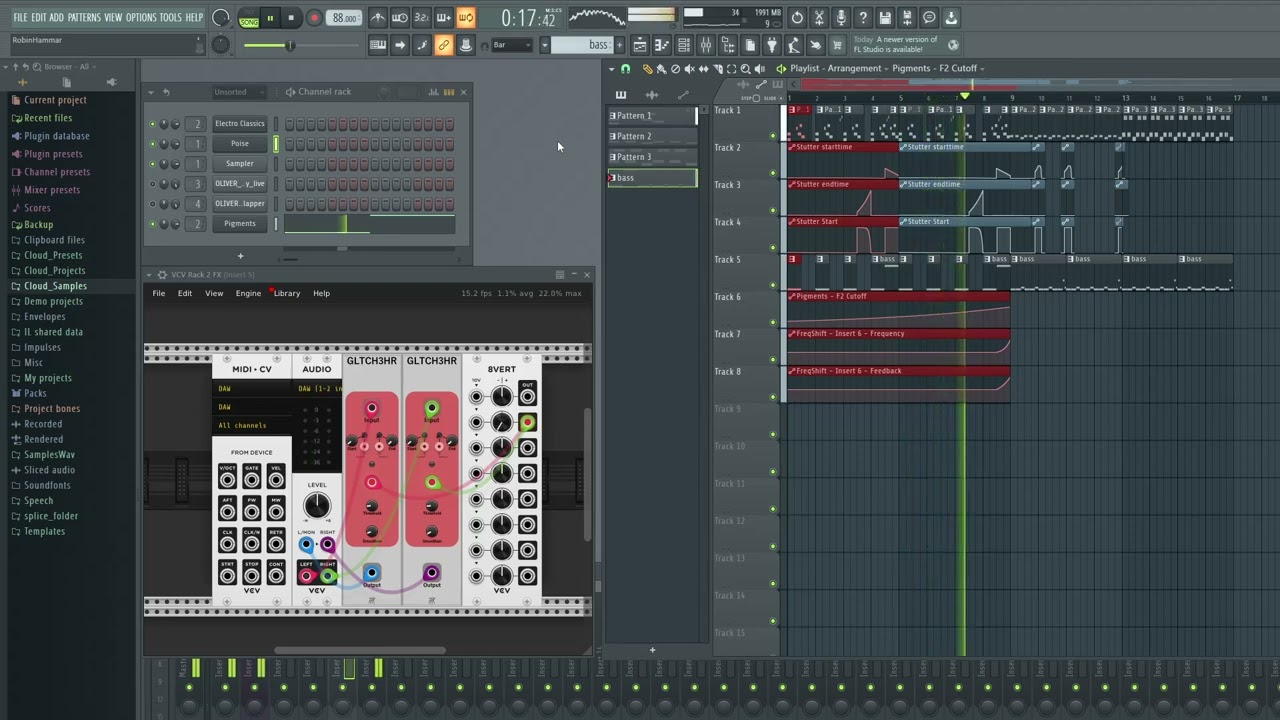This screenshot has width=1280, height=720.
Task: Mute the Poise channel
Action: tap(152, 144)
